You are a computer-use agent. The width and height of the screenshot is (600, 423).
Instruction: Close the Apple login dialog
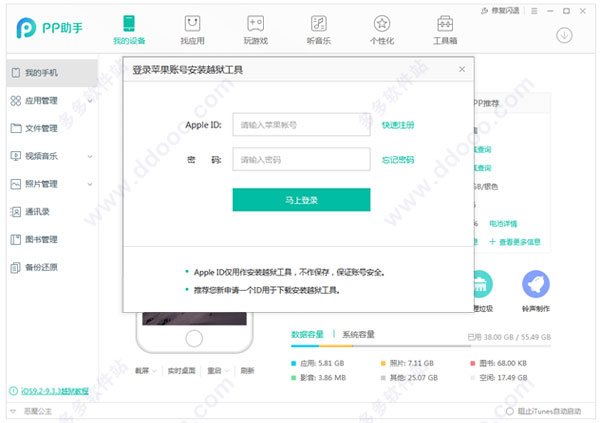click(x=462, y=69)
